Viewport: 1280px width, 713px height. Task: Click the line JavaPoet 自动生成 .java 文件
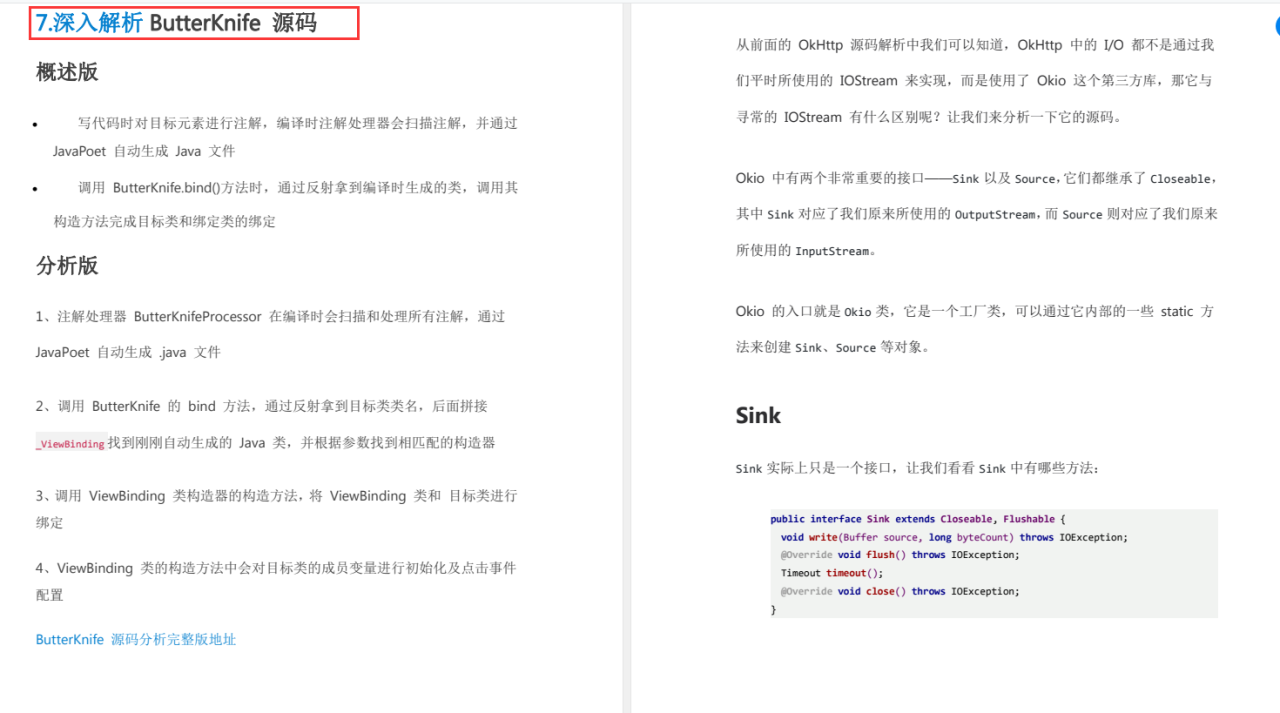pos(128,352)
